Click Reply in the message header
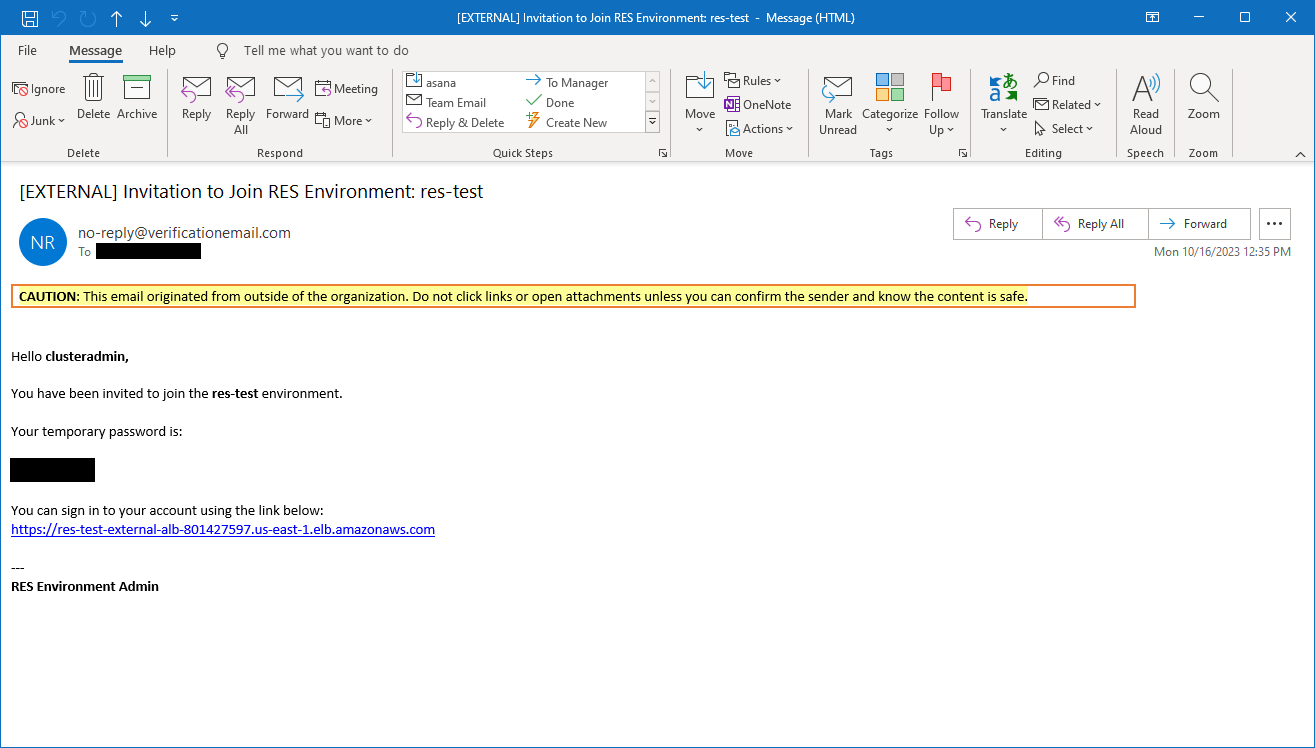Image resolution: width=1315 pixels, height=748 pixels. click(x=996, y=223)
